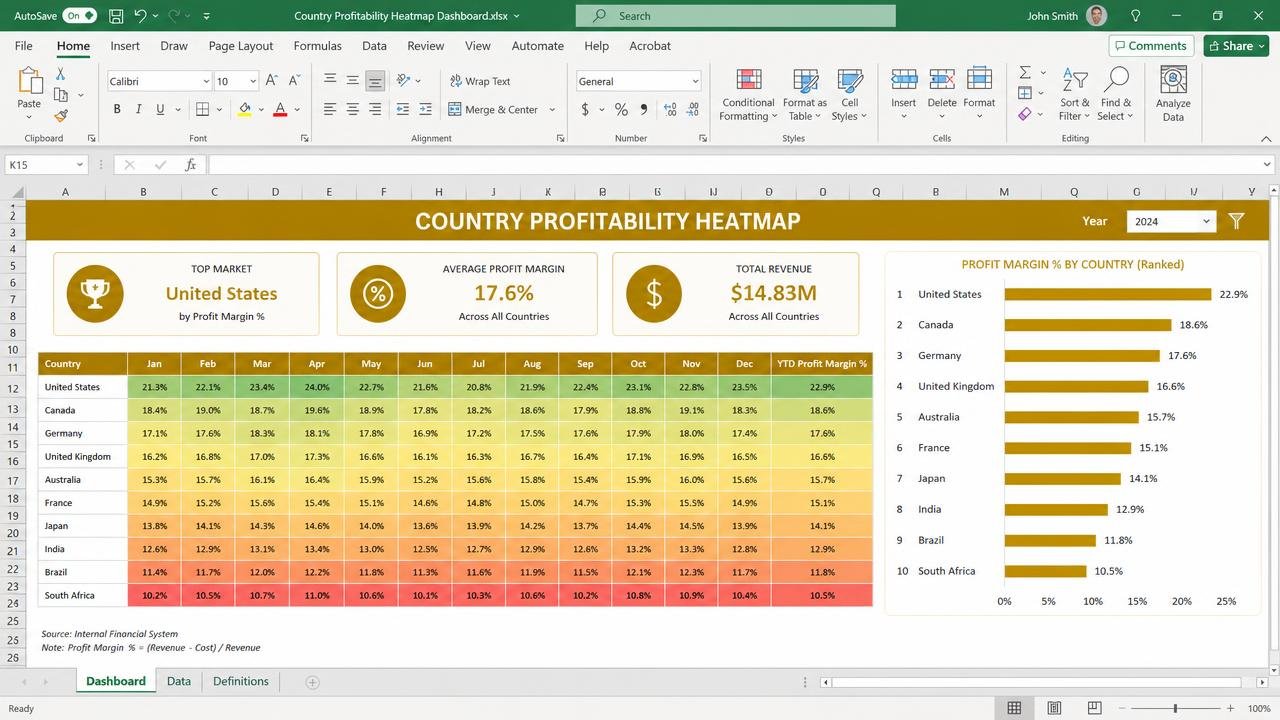Apply Percent Style format

621,109
